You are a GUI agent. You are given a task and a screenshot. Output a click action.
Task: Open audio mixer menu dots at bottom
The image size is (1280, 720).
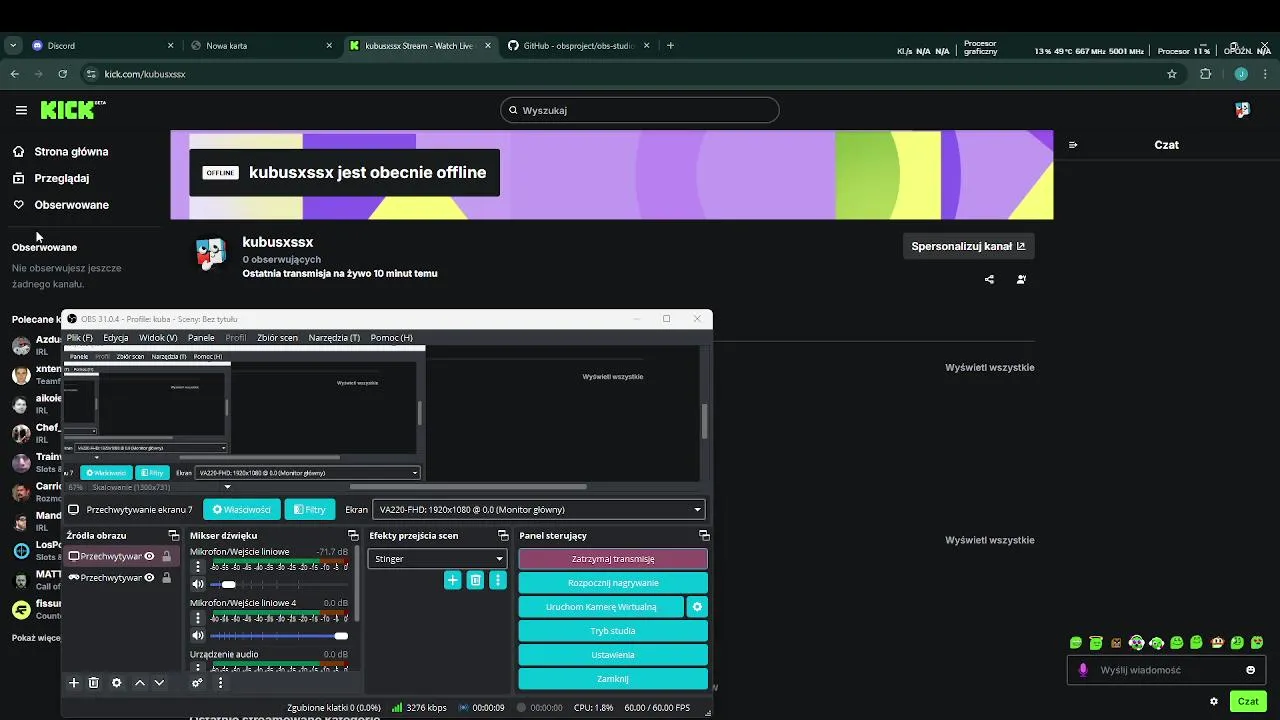pyautogui.click(x=220, y=683)
